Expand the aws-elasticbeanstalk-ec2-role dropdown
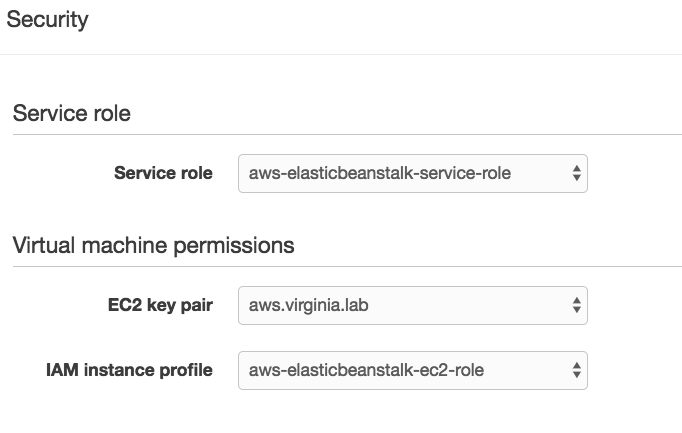 pos(413,370)
